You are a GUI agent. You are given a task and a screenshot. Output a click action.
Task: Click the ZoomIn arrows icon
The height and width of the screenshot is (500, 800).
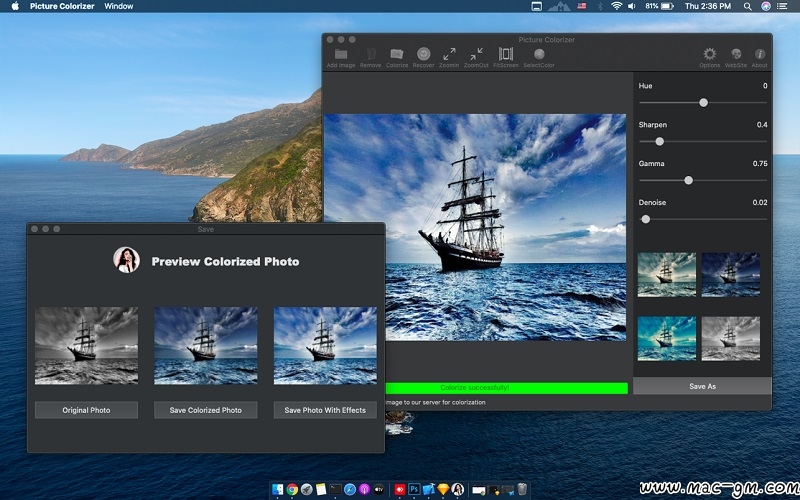(449, 54)
